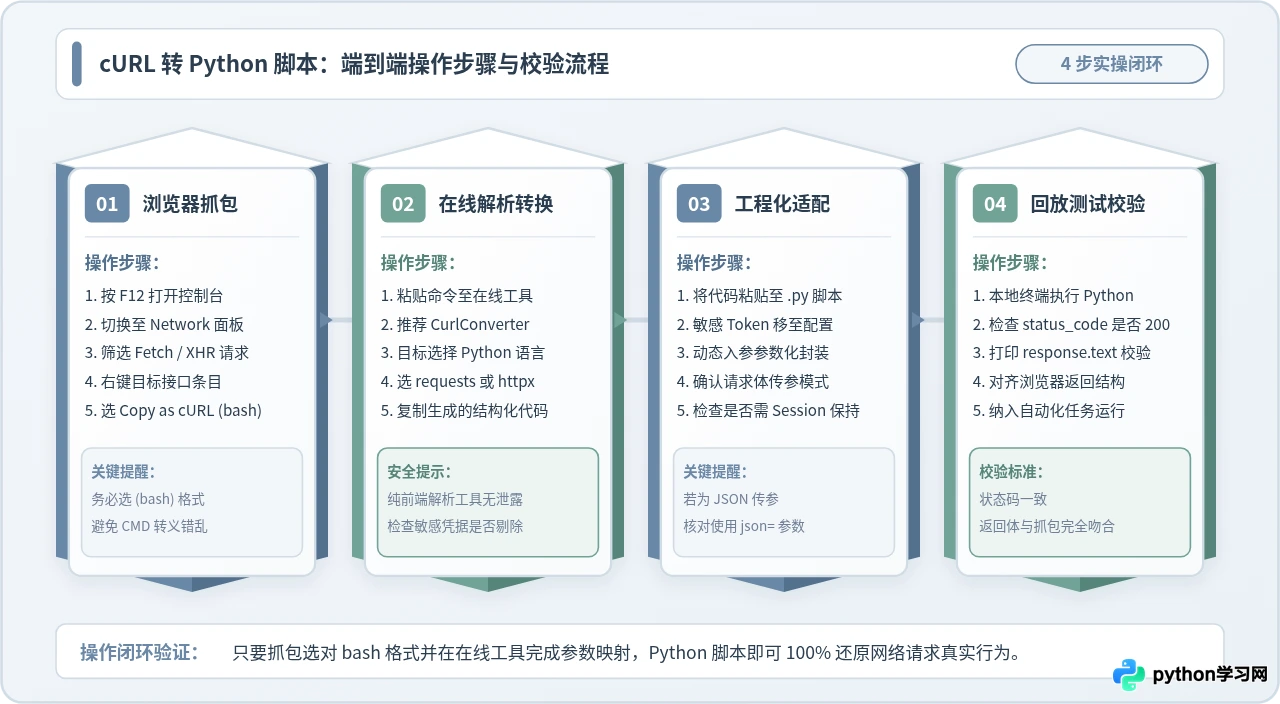
Task: Click '1. 按 F12 打开控制台'
Action: [x=154, y=296]
